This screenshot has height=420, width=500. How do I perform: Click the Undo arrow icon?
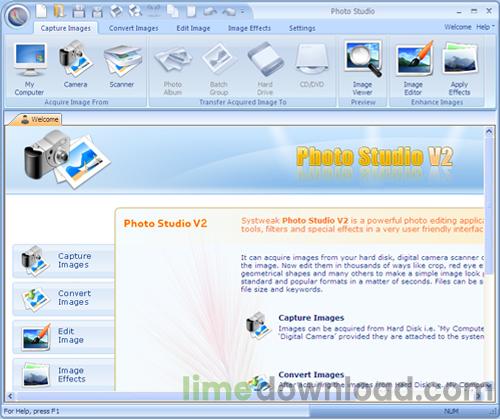coord(210,12)
